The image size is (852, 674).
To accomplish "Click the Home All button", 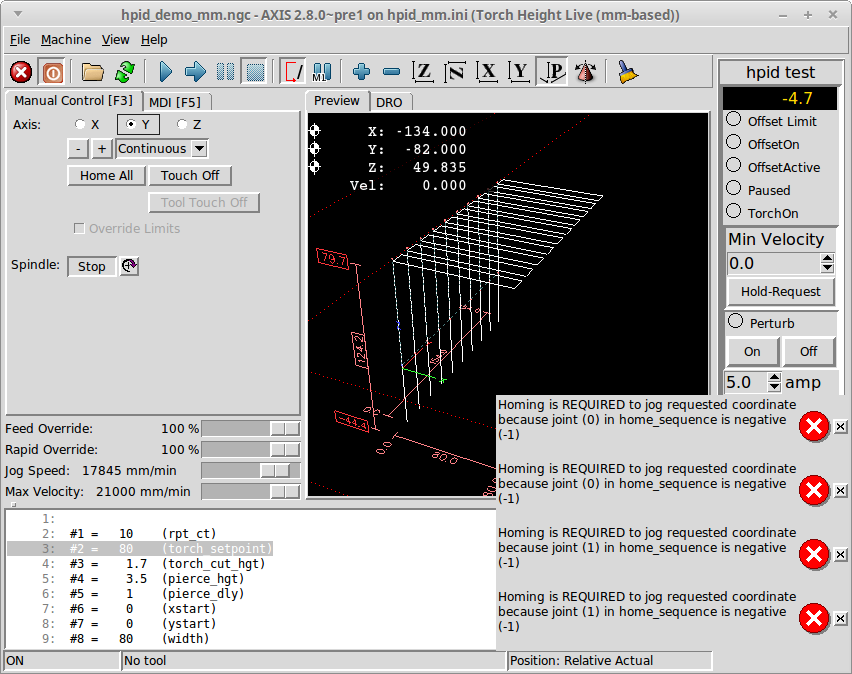I will click(106, 176).
